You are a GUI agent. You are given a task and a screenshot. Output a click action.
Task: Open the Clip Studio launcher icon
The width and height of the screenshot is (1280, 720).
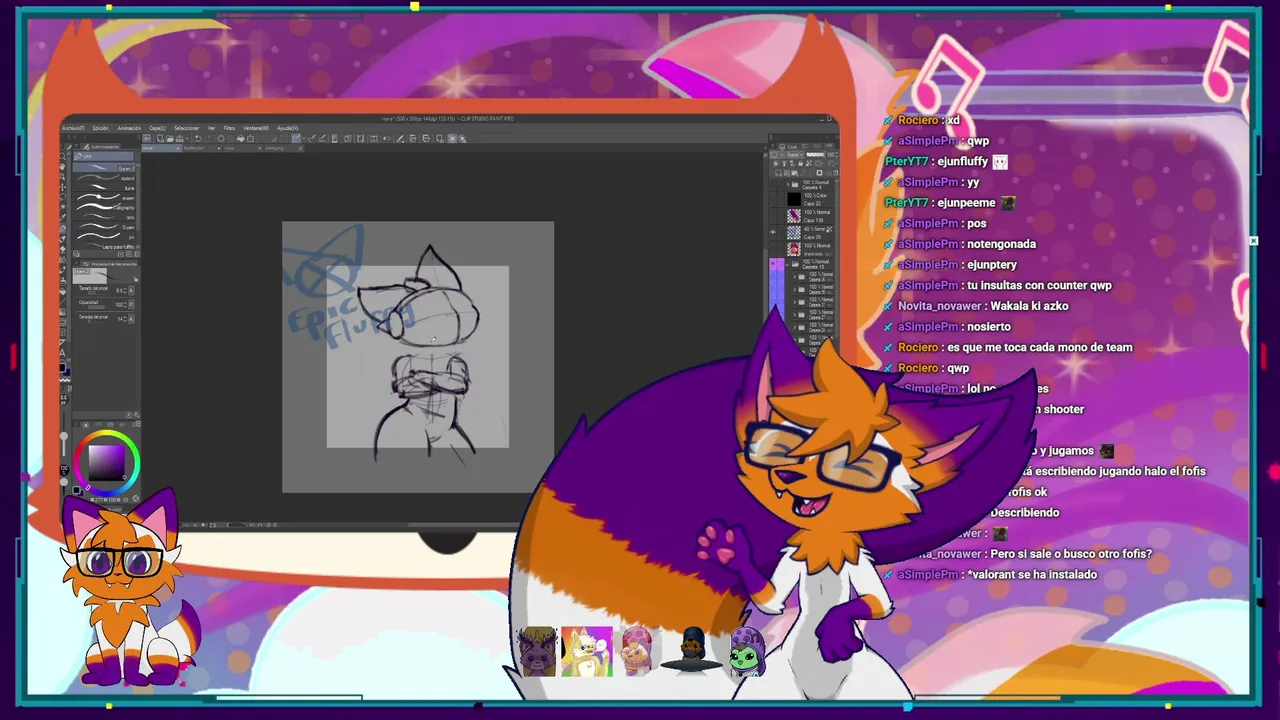point(146,139)
